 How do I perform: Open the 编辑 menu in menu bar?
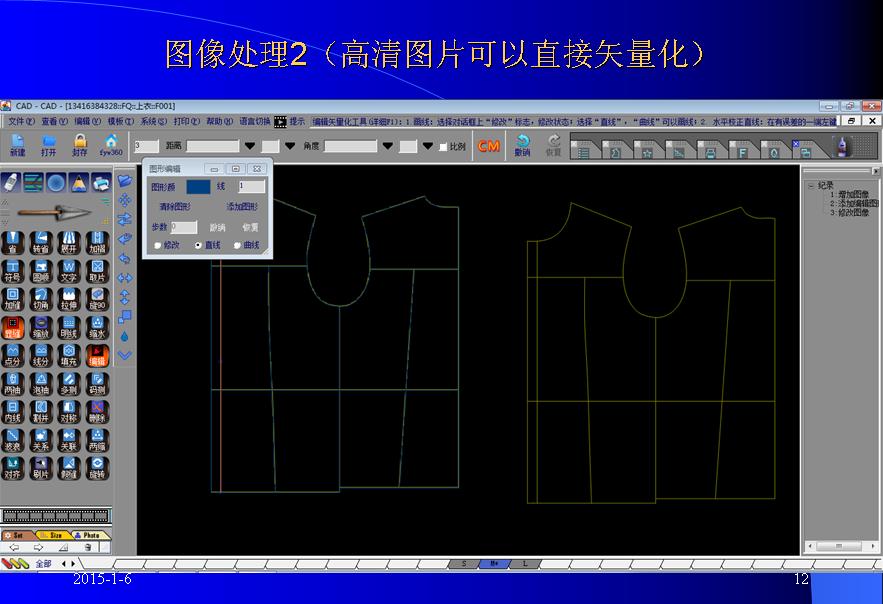pos(88,121)
